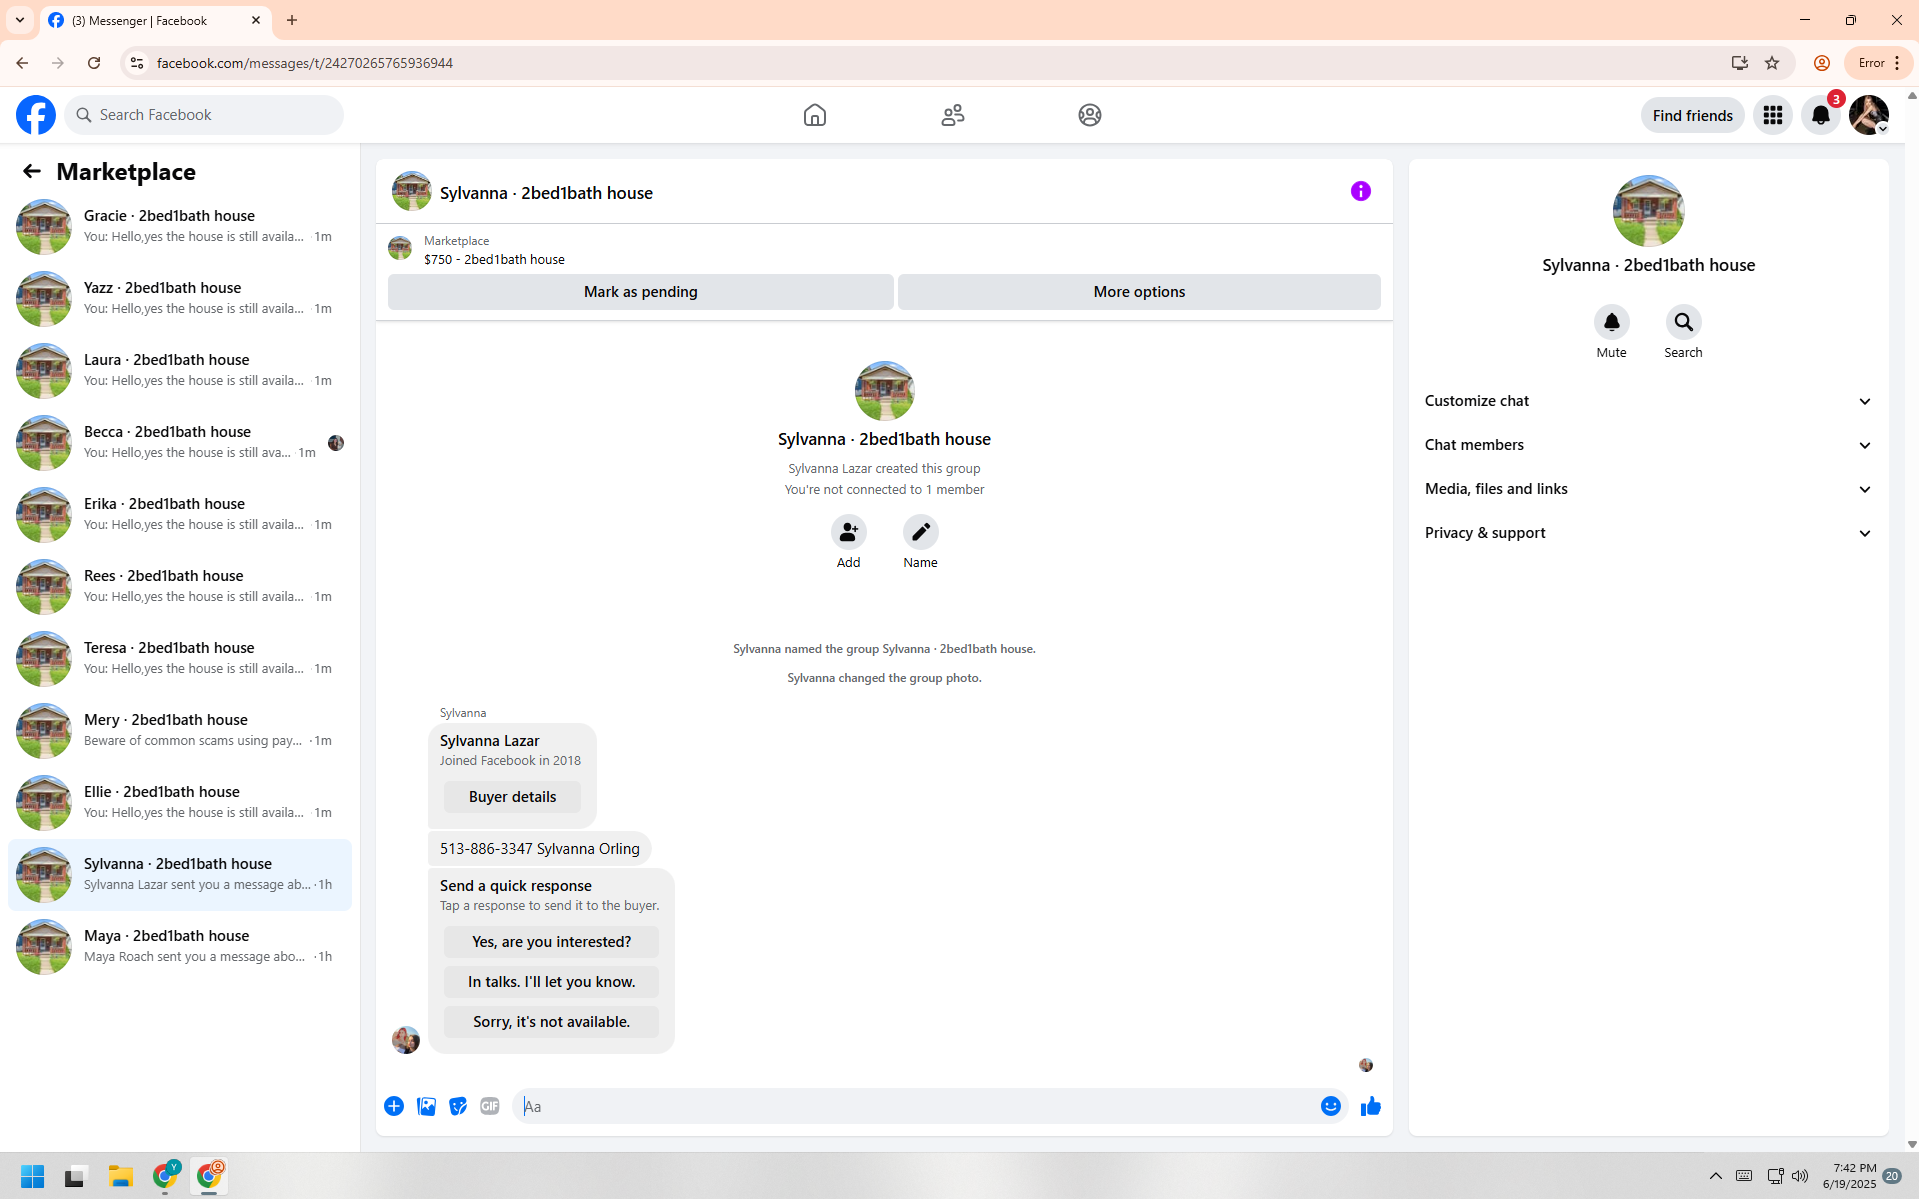Click the Mark as pending button

click(641, 292)
